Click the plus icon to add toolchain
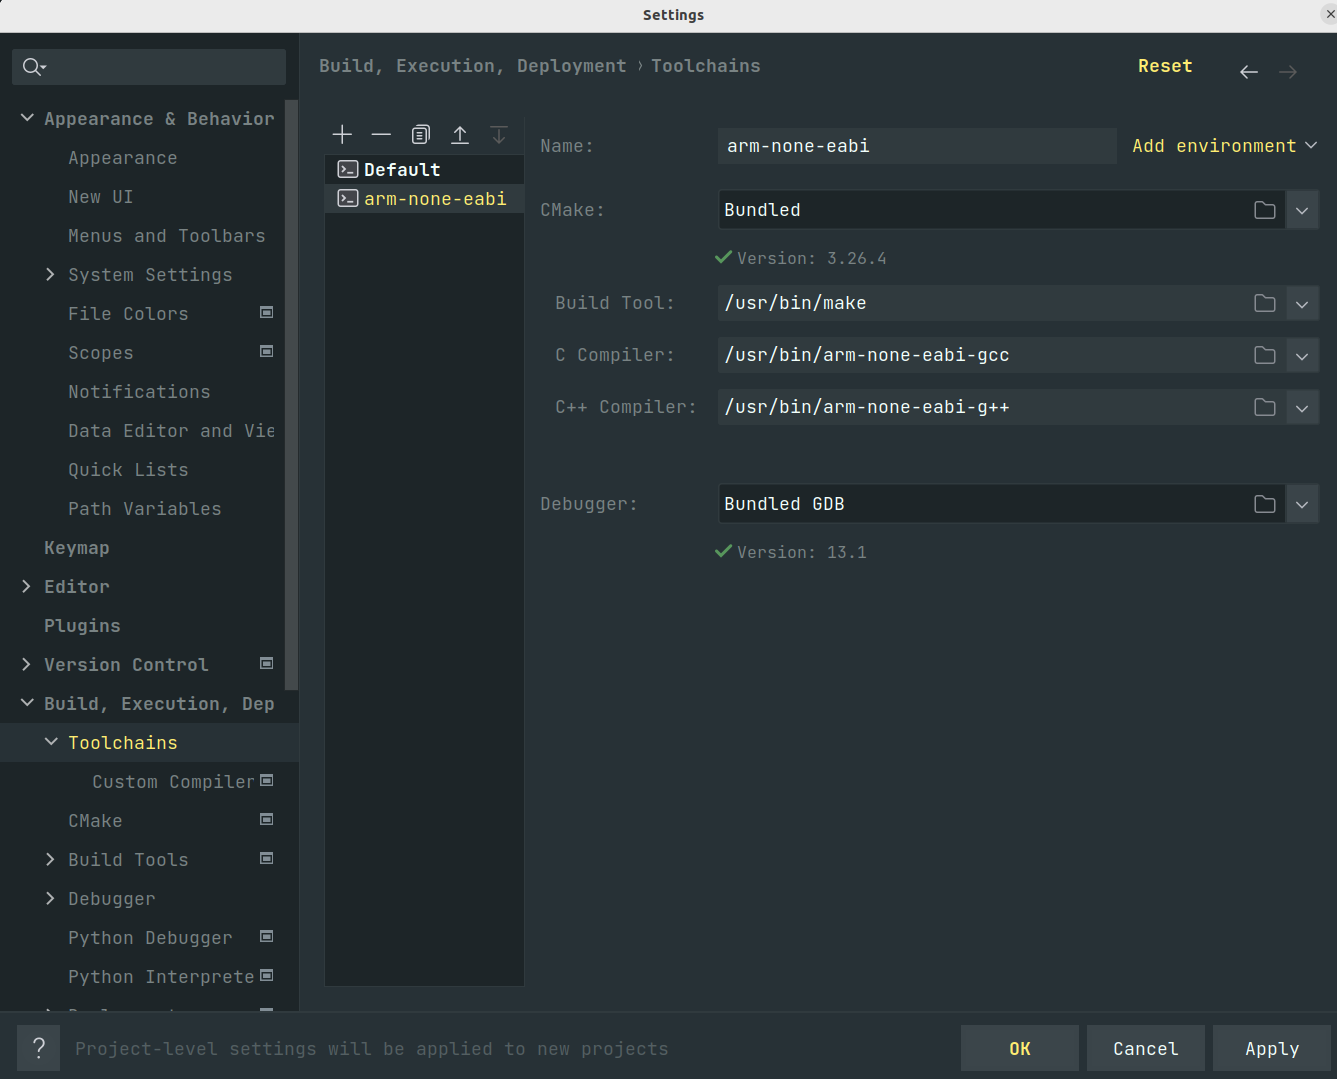Screen dimensions: 1337x1079 tap(342, 135)
